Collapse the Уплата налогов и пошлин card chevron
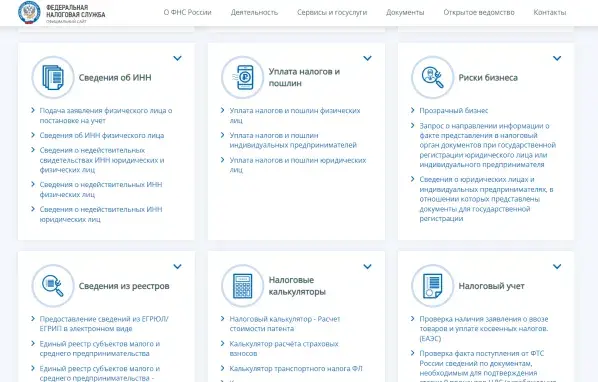The height and width of the screenshot is (382, 598). 367,58
